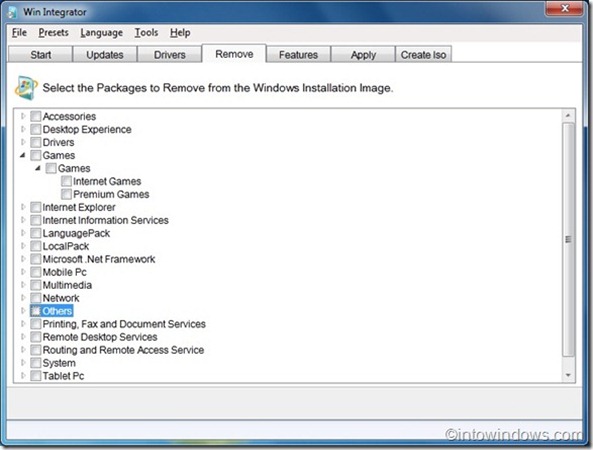Image resolution: width=593 pixels, height=450 pixels.
Task: Check Printing, Fax and Document Services checkbox
Action: coord(36,324)
